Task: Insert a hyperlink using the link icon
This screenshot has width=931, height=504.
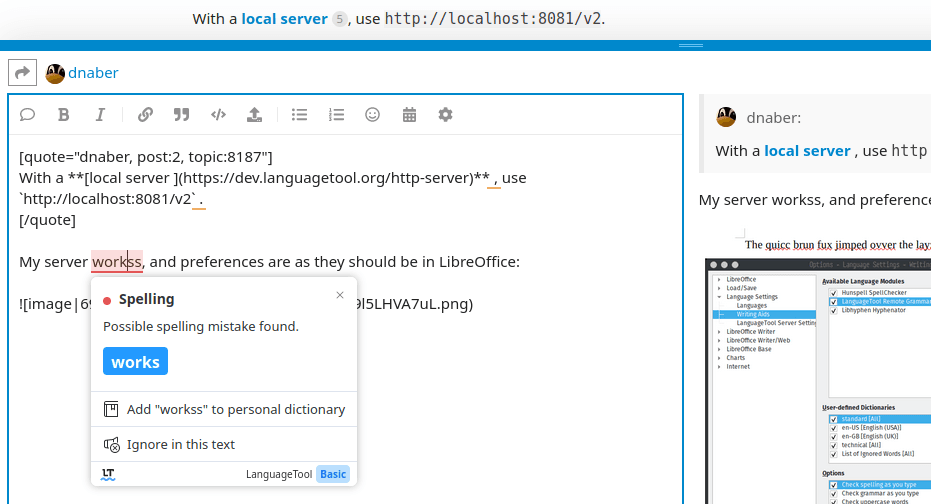Action: [145, 115]
